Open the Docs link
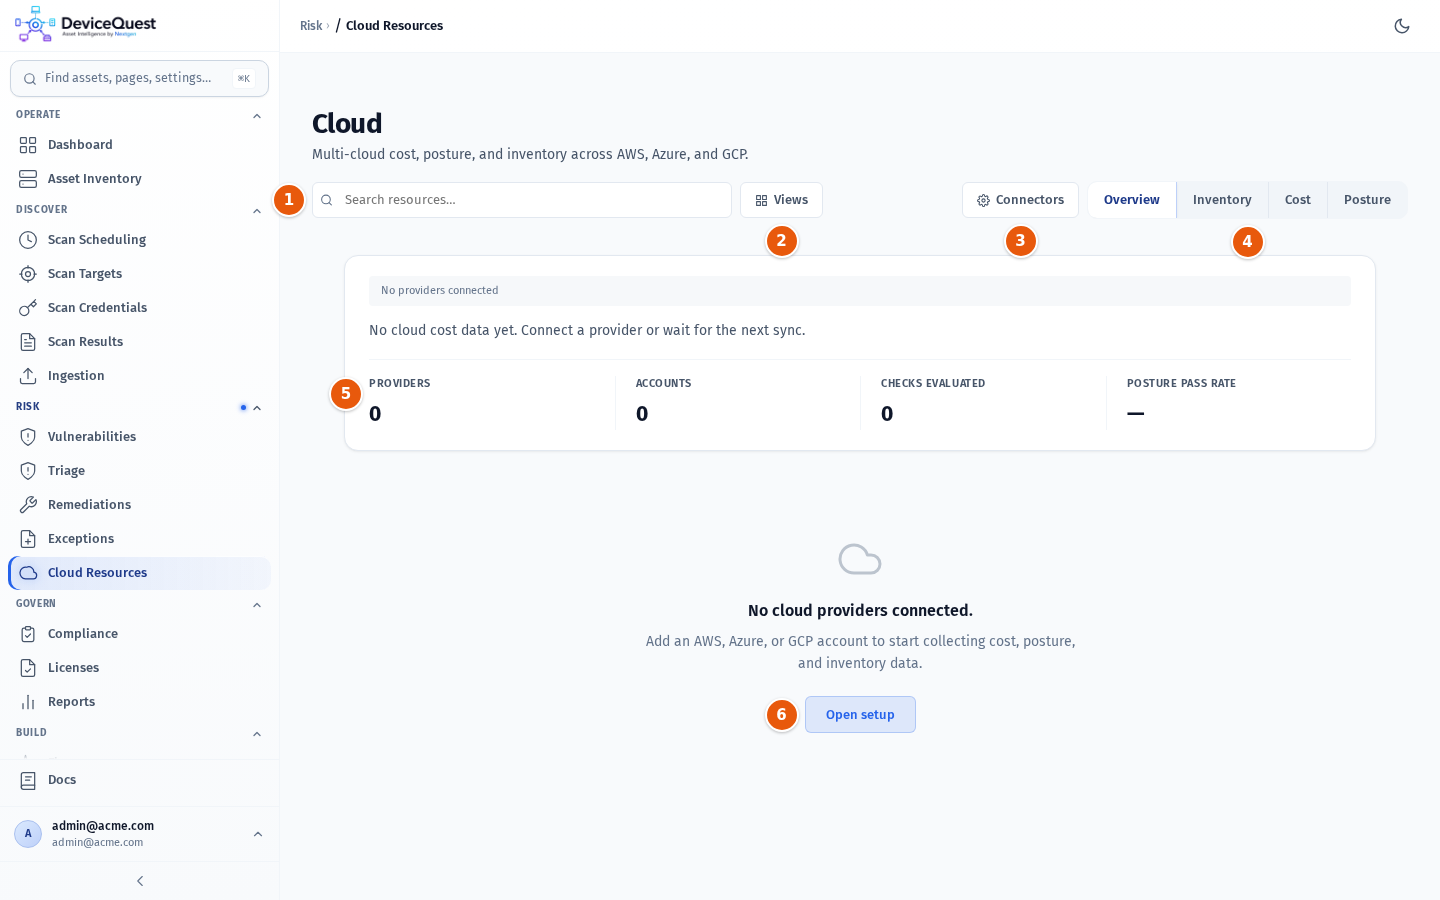This screenshot has width=1440, height=900. (139, 780)
